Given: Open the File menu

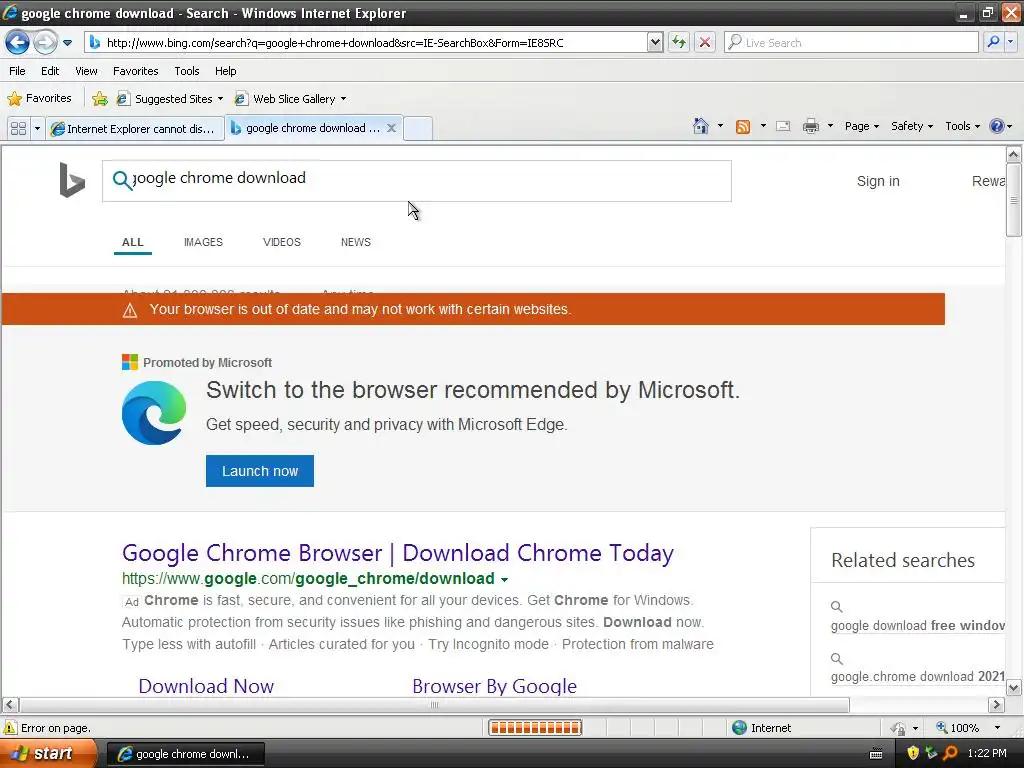Looking at the screenshot, I should point(18,71).
